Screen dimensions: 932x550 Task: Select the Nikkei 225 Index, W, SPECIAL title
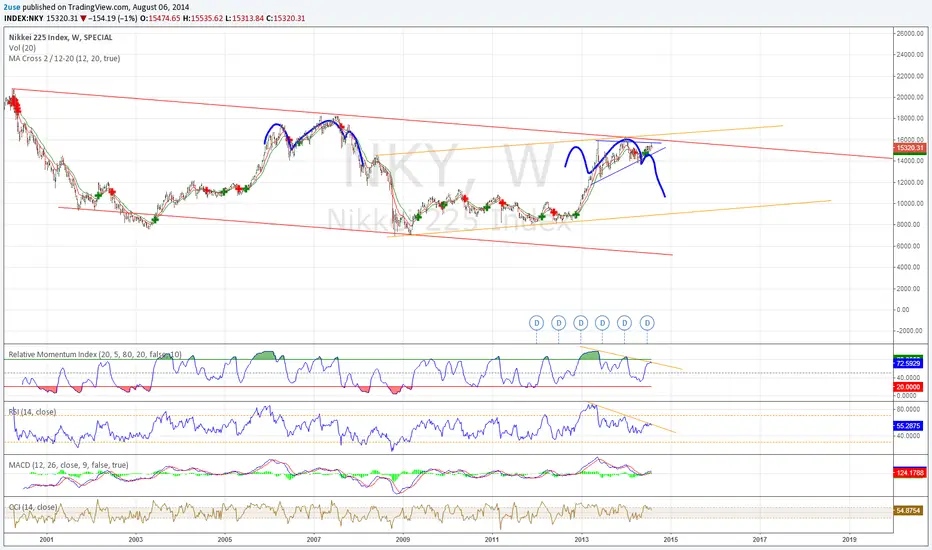point(61,37)
